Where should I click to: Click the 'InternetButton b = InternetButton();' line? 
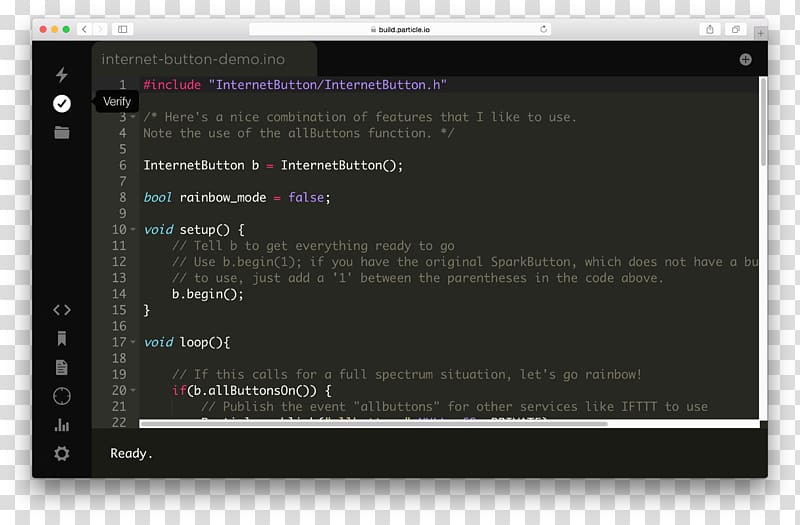coord(273,165)
